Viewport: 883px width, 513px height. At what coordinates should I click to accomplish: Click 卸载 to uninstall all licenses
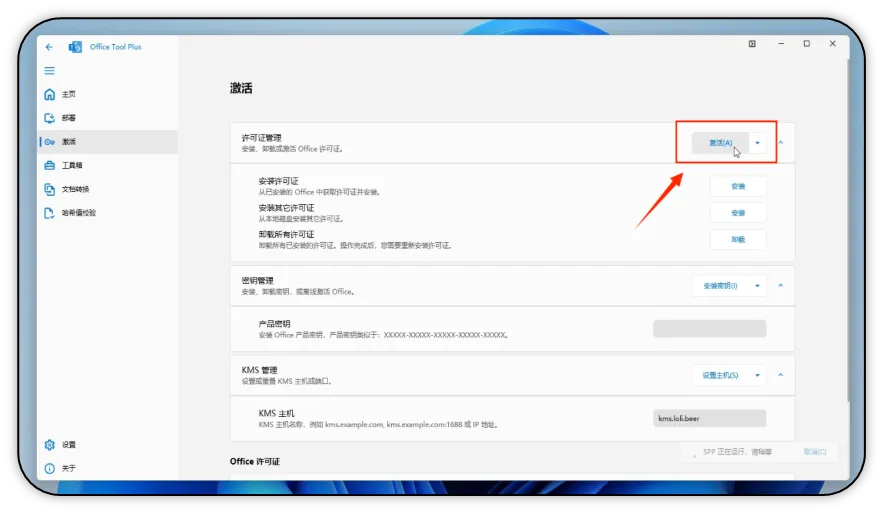pos(738,239)
